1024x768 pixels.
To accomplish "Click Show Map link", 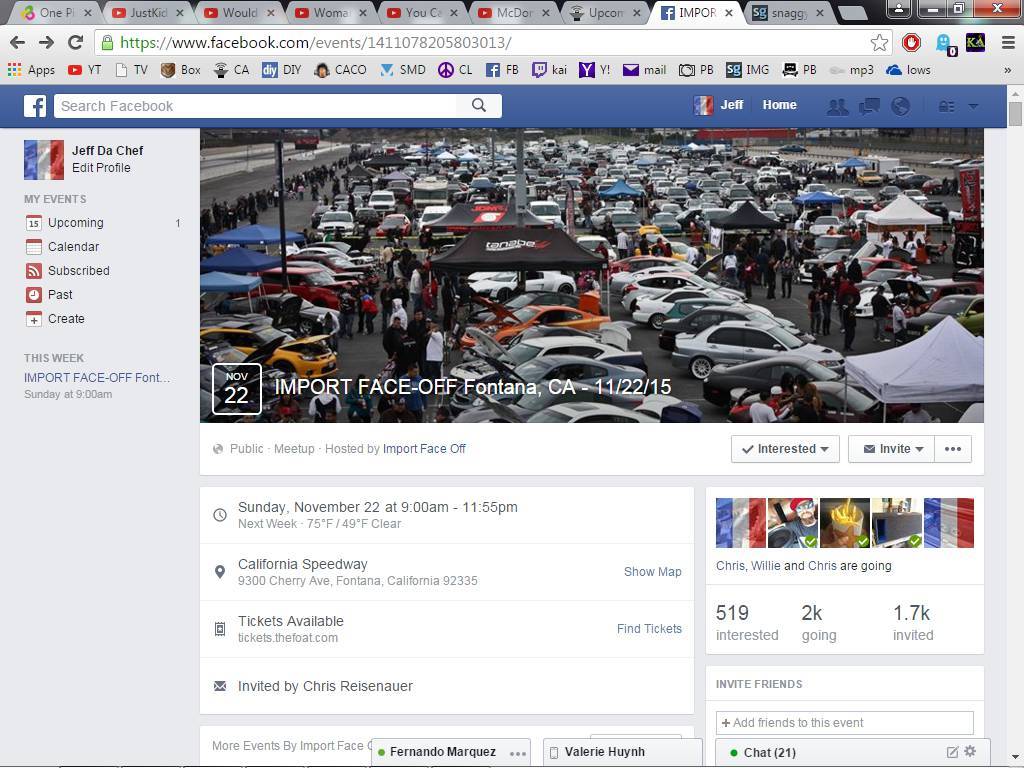I will pyautogui.click(x=652, y=571).
